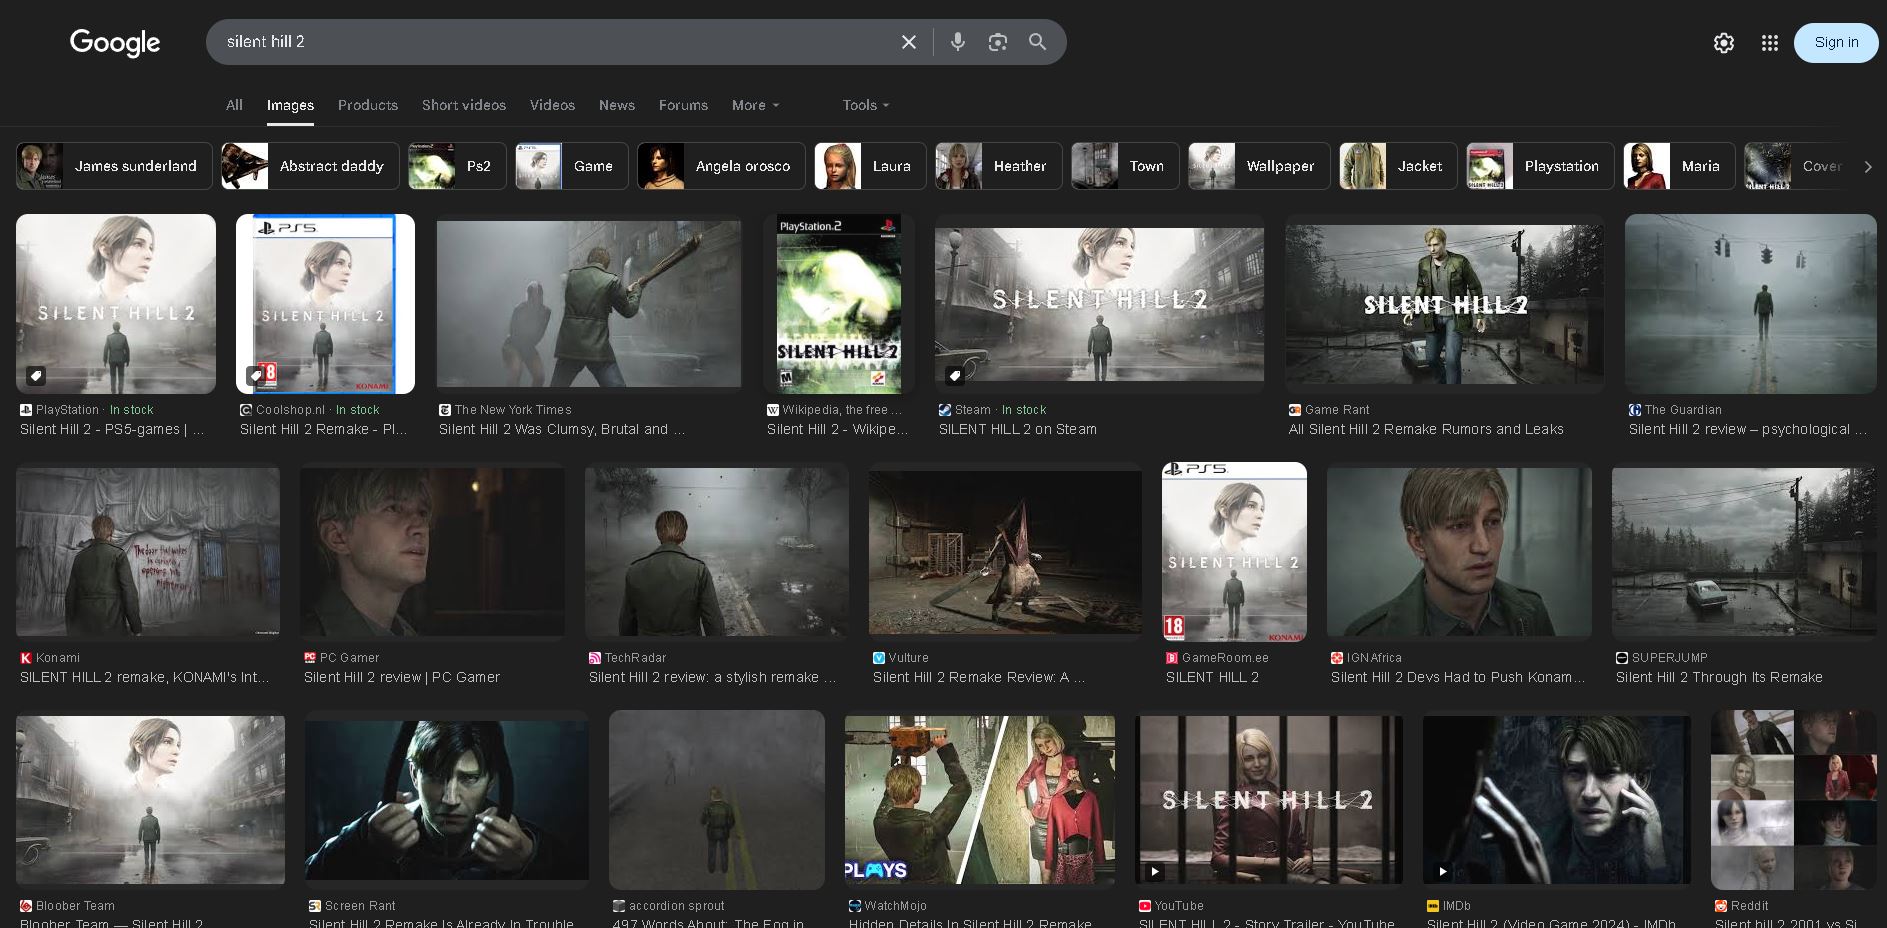Click the Sign in button
The width and height of the screenshot is (1887, 928).
(1836, 43)
